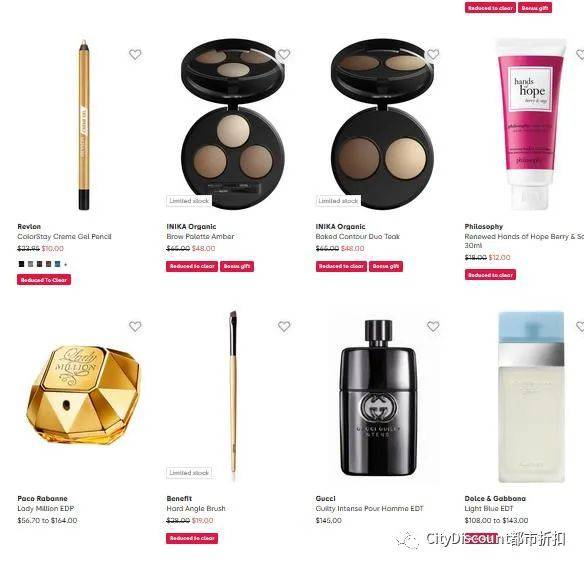Screen dimensions: 584x565
Task: Open the Lady Million gold bottle image
Action: click(84, 395)
